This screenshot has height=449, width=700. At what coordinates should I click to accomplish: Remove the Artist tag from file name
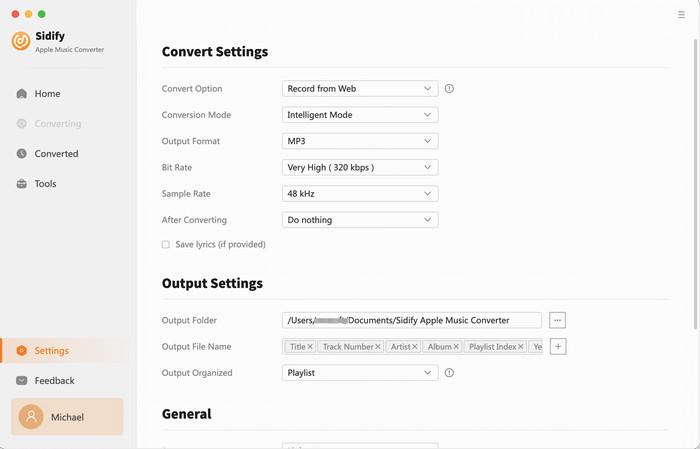(x=416, y=347)
